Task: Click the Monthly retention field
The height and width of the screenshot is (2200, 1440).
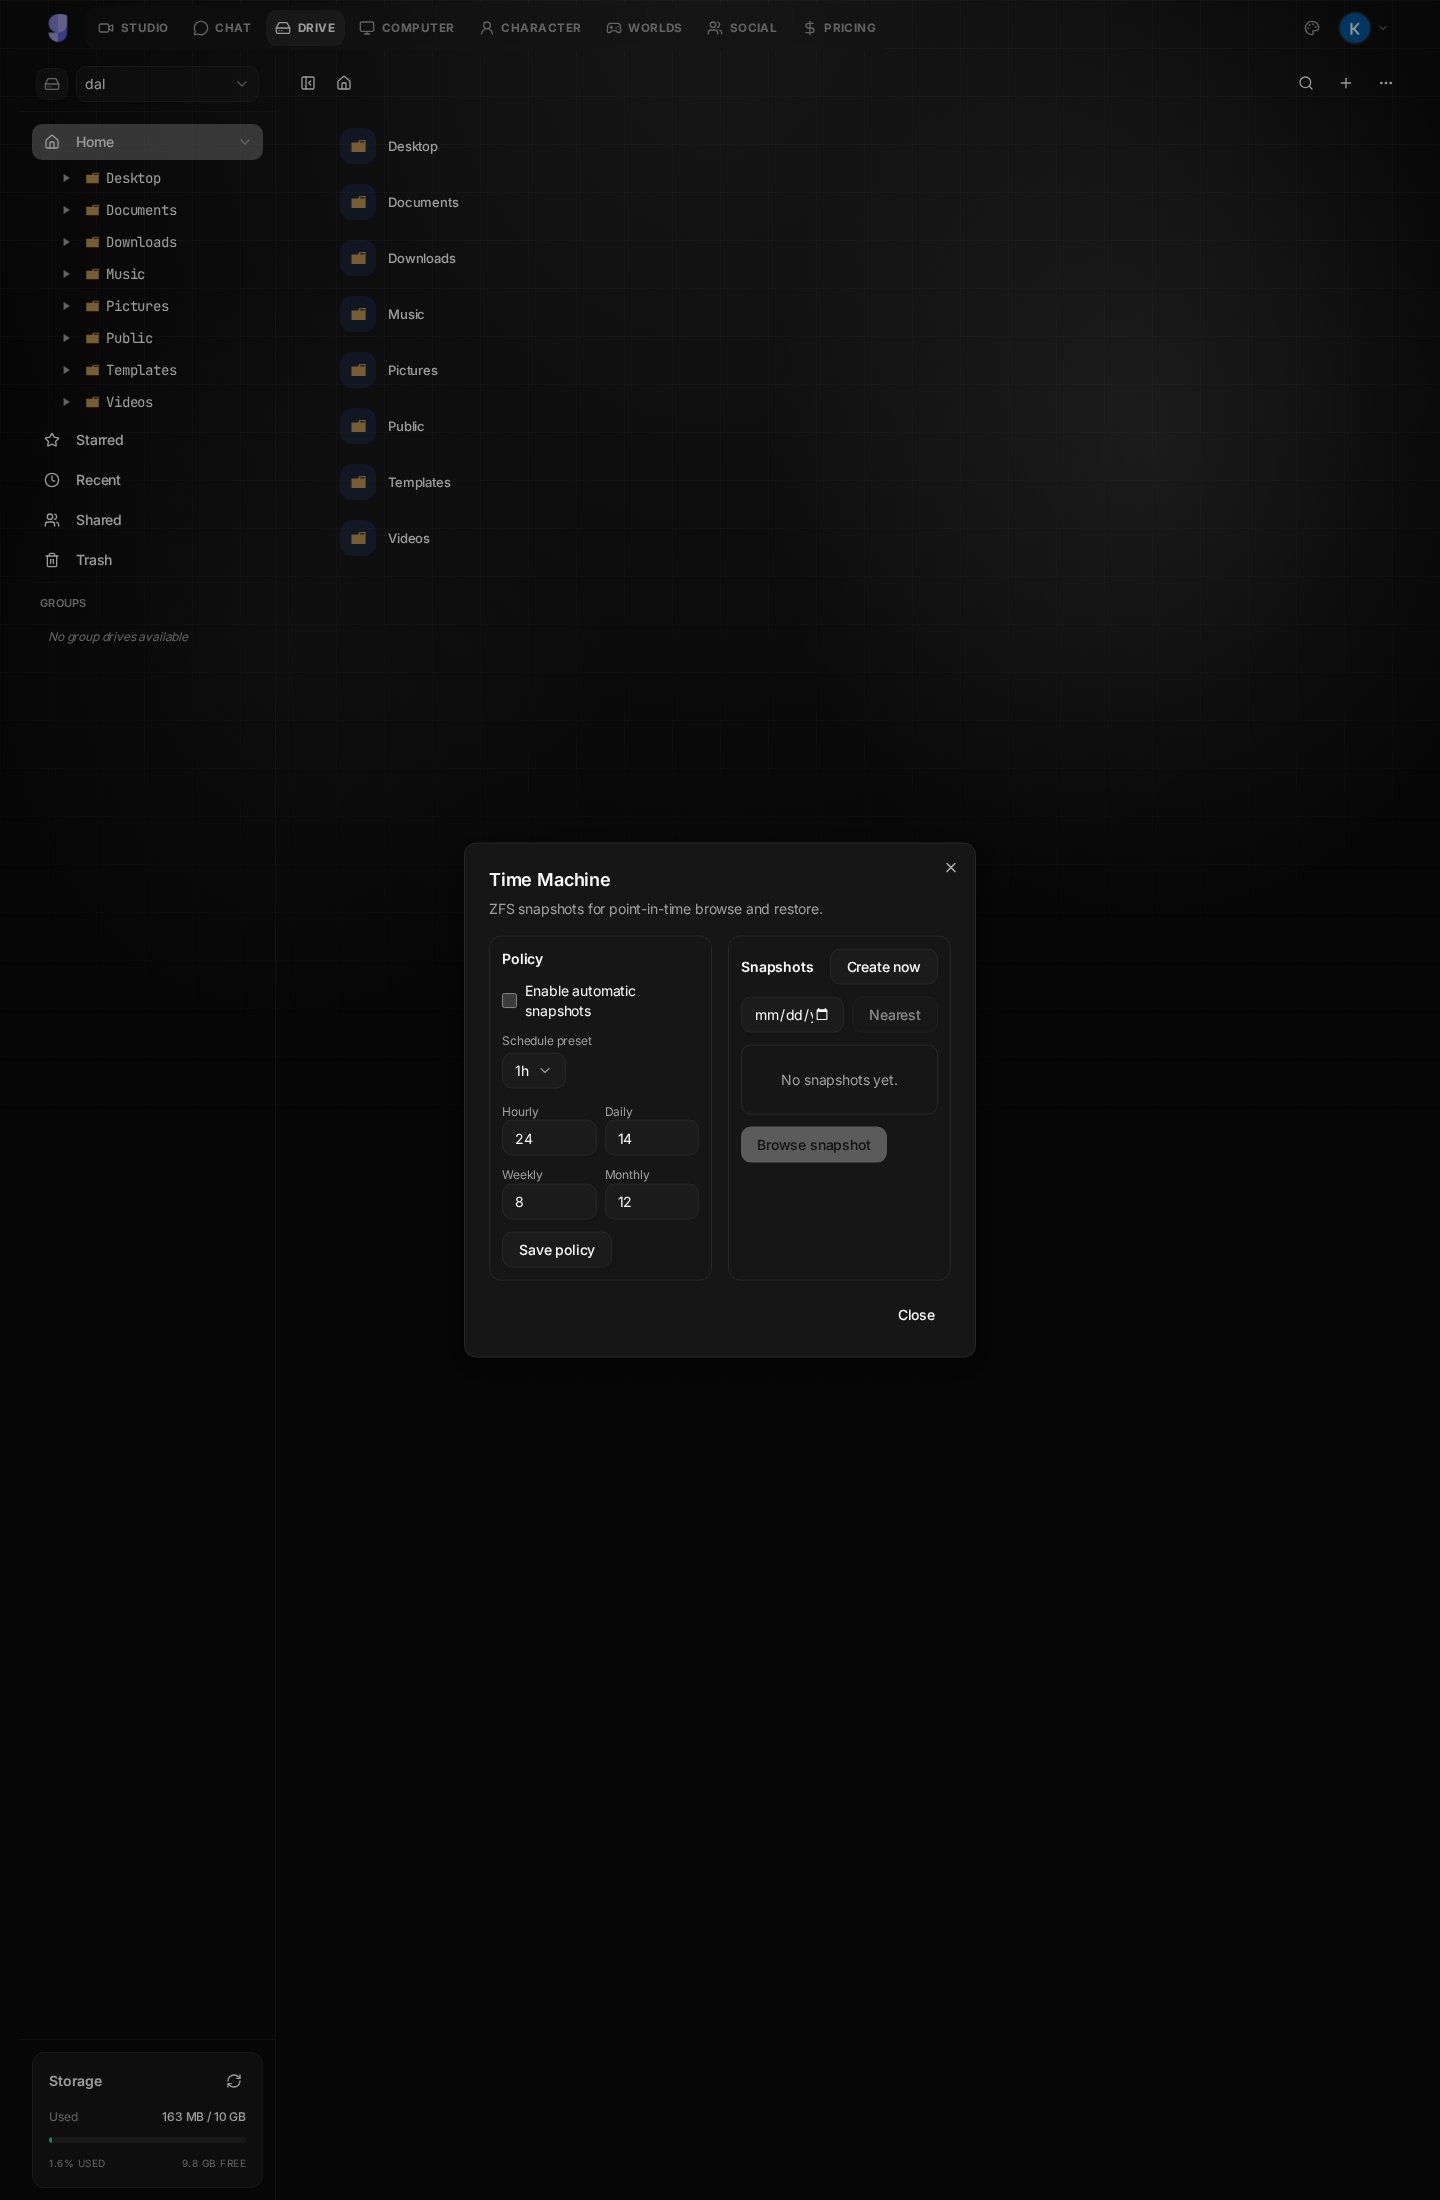Action: click(x=652, y=1202)
